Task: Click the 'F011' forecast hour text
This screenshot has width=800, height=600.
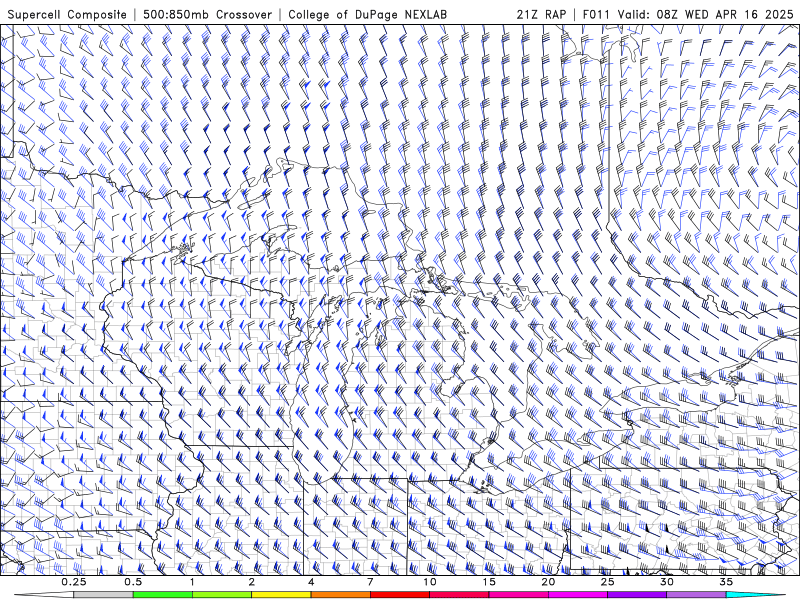Action: tap(596, 15)
